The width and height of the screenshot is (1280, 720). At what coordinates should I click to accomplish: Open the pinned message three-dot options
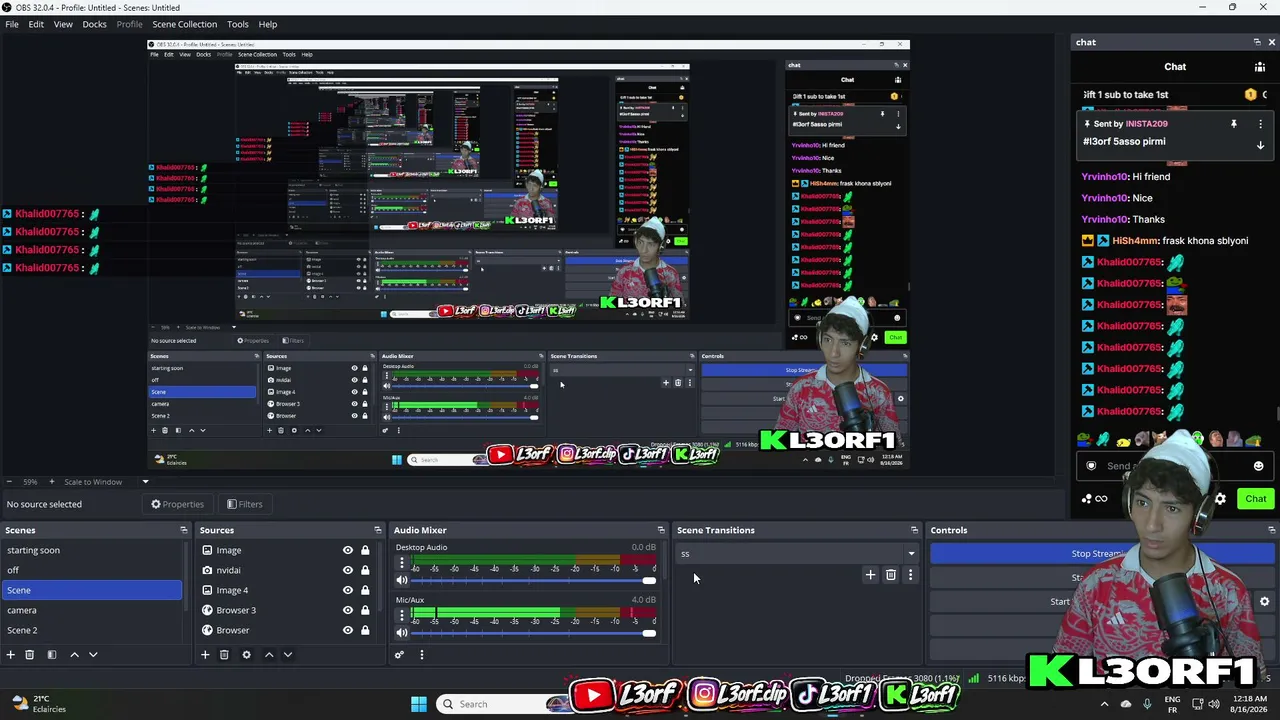point(1260,124)
